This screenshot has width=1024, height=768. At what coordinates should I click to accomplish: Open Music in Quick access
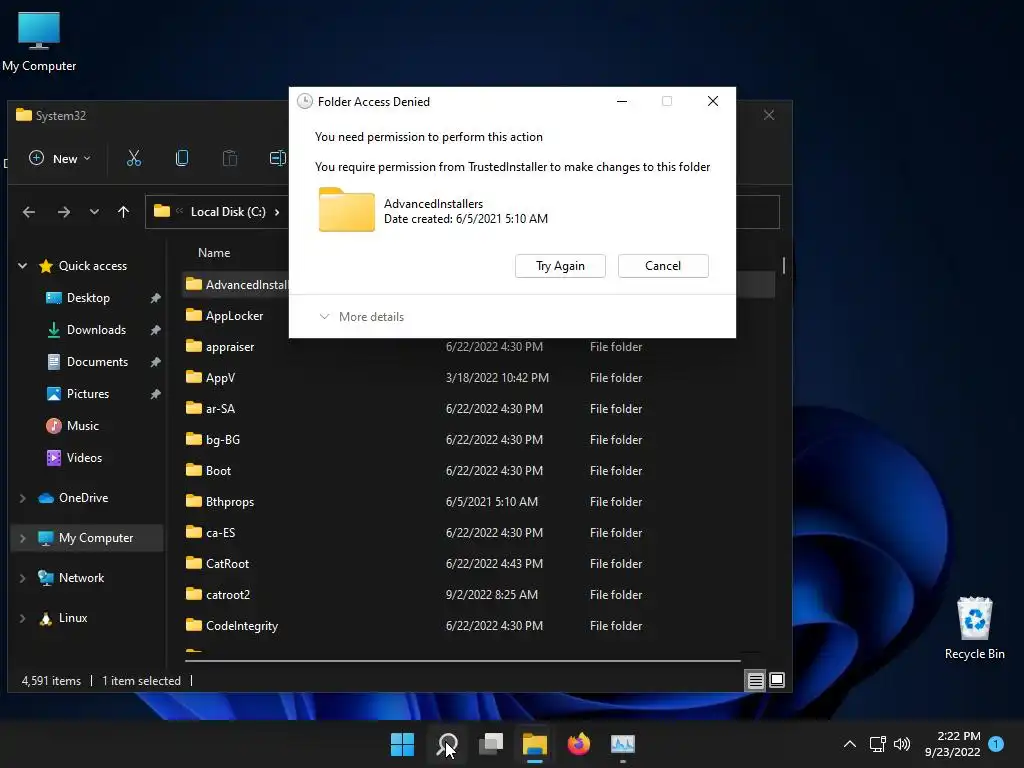click(x=82, y=426)
